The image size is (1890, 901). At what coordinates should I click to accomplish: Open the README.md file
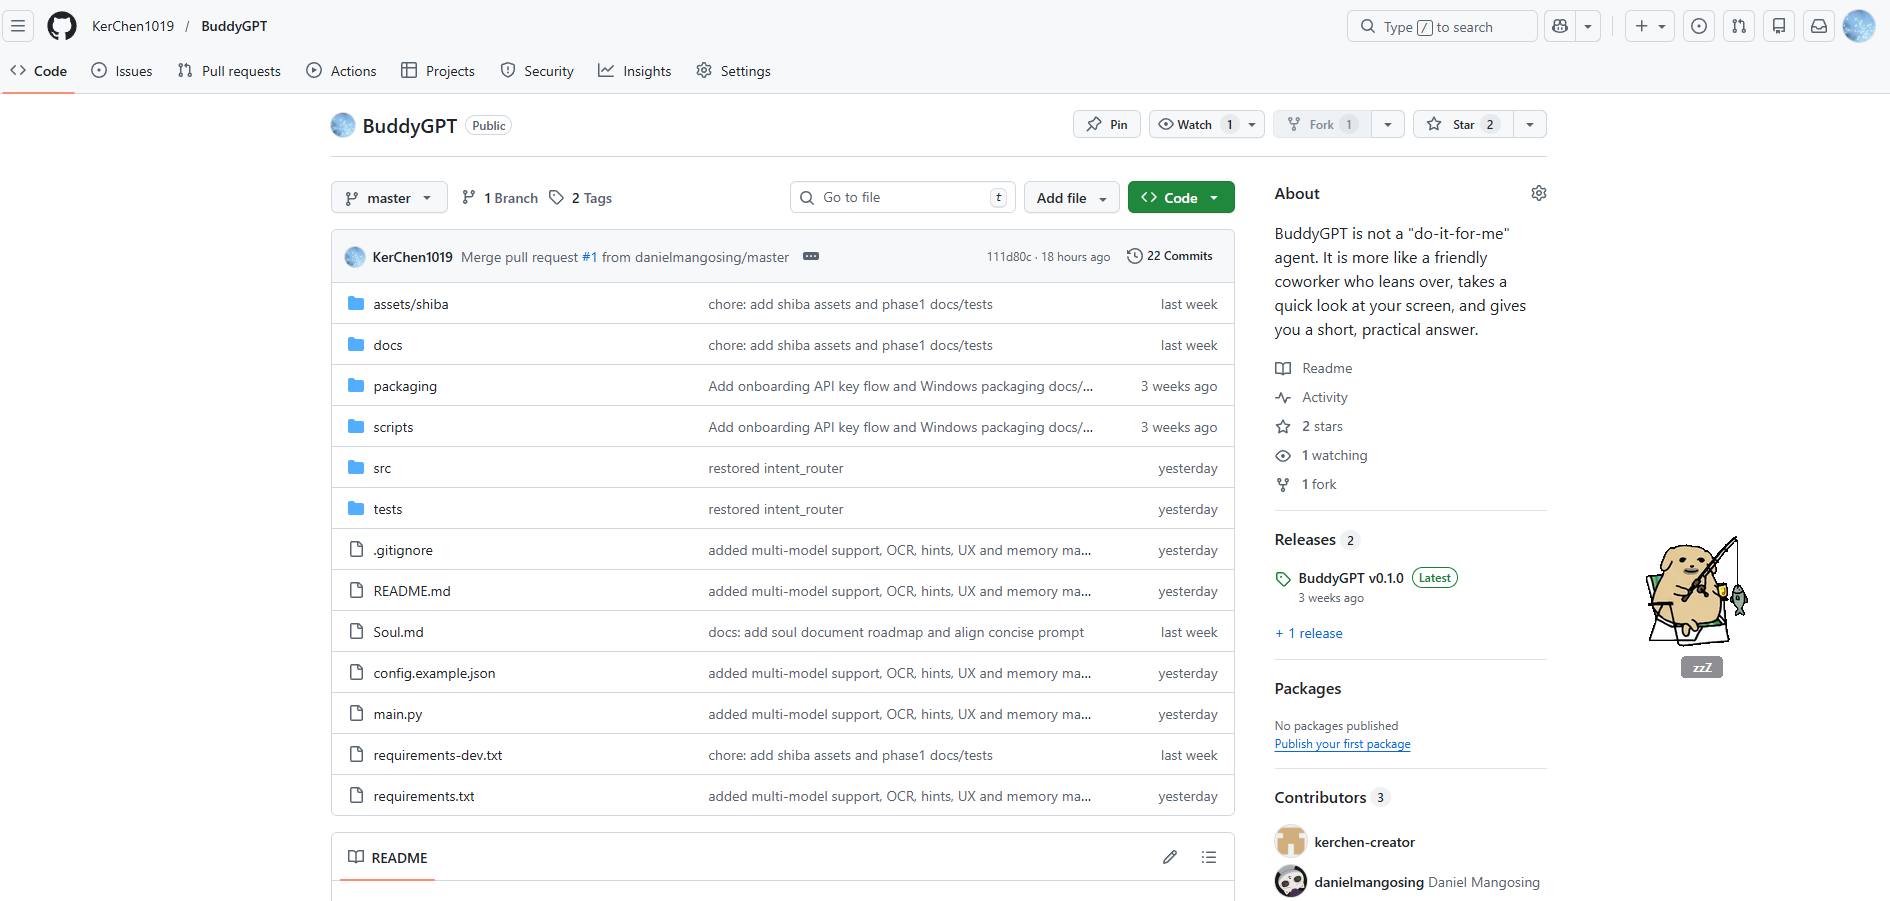point(412,591)
